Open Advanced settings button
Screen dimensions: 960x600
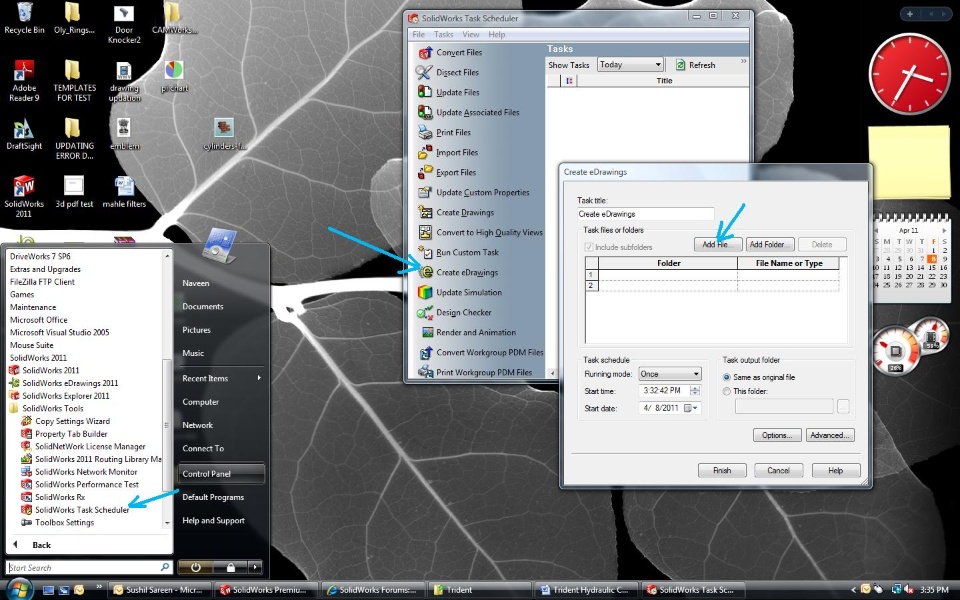pos(830,435)
